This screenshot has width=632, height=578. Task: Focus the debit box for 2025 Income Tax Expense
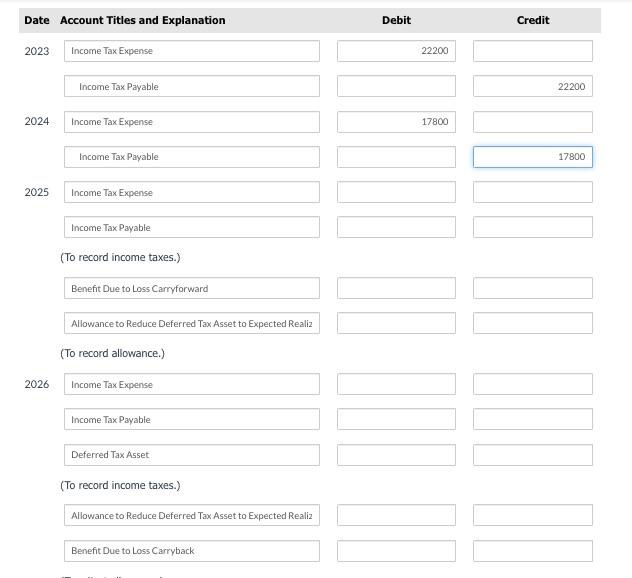[x=396, y=192]
